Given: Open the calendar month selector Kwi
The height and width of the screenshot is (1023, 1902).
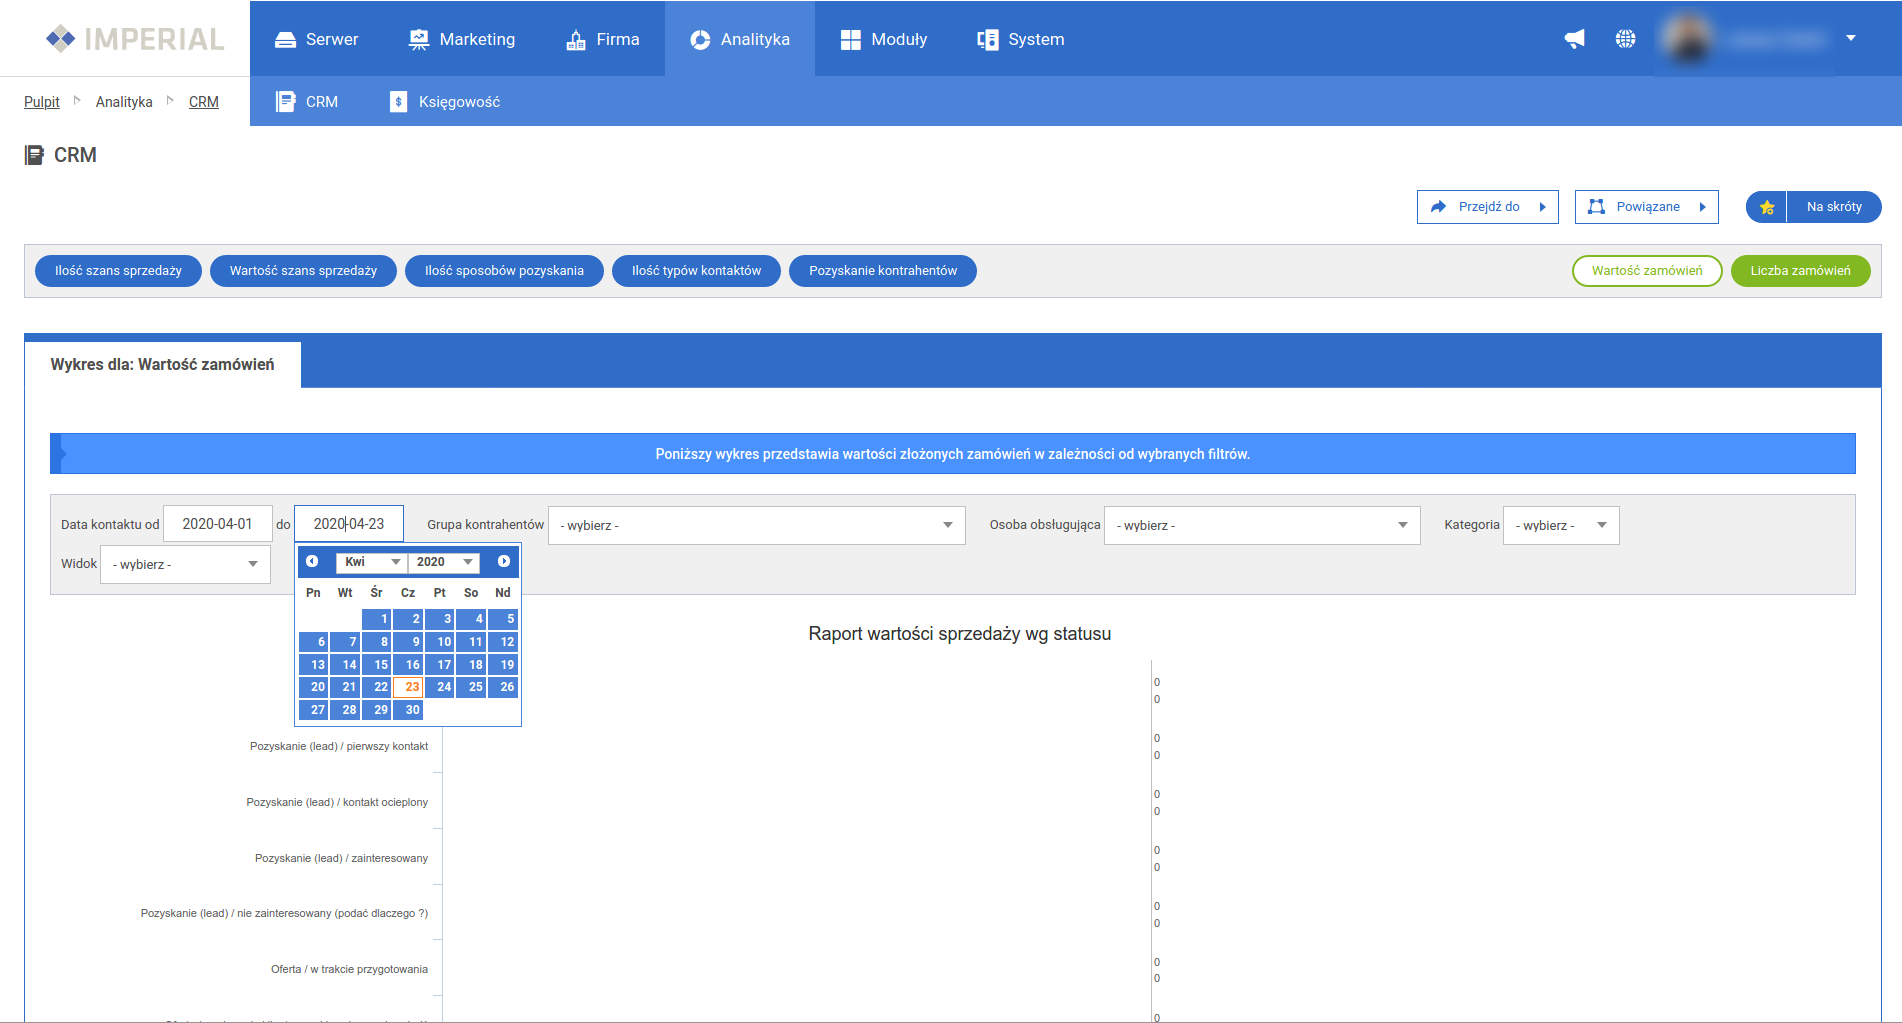Looking at the screenshot, I should click(370, 562).
